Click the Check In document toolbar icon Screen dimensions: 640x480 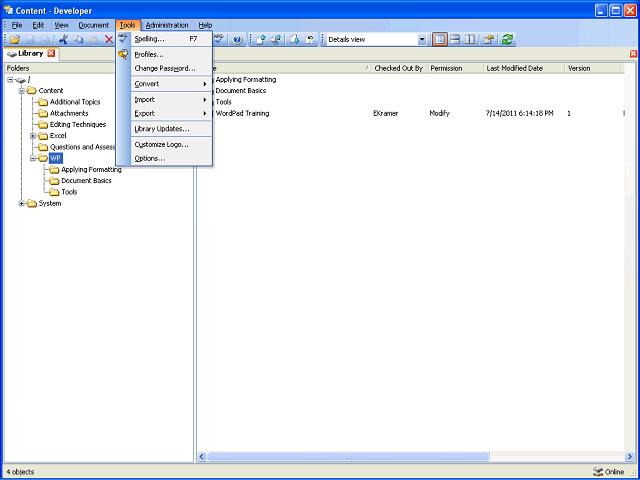(261, 40)
